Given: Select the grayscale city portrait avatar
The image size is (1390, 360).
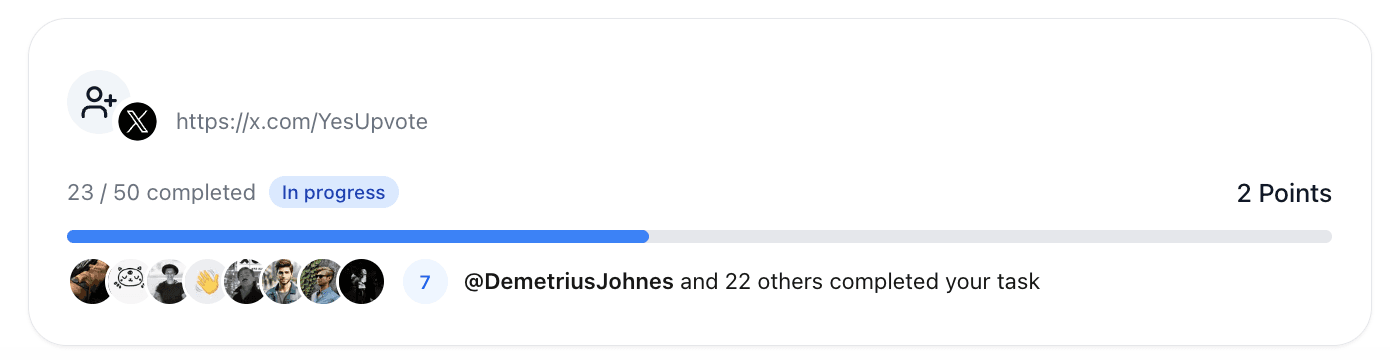Looking at the screenshot, I should coord(245,282).
